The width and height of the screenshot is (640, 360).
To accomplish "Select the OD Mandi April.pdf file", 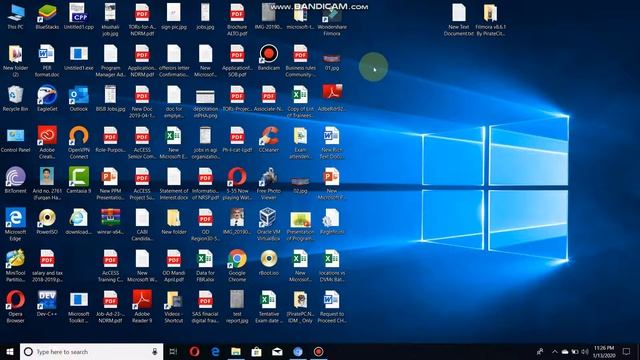I will tap(173, 266).
